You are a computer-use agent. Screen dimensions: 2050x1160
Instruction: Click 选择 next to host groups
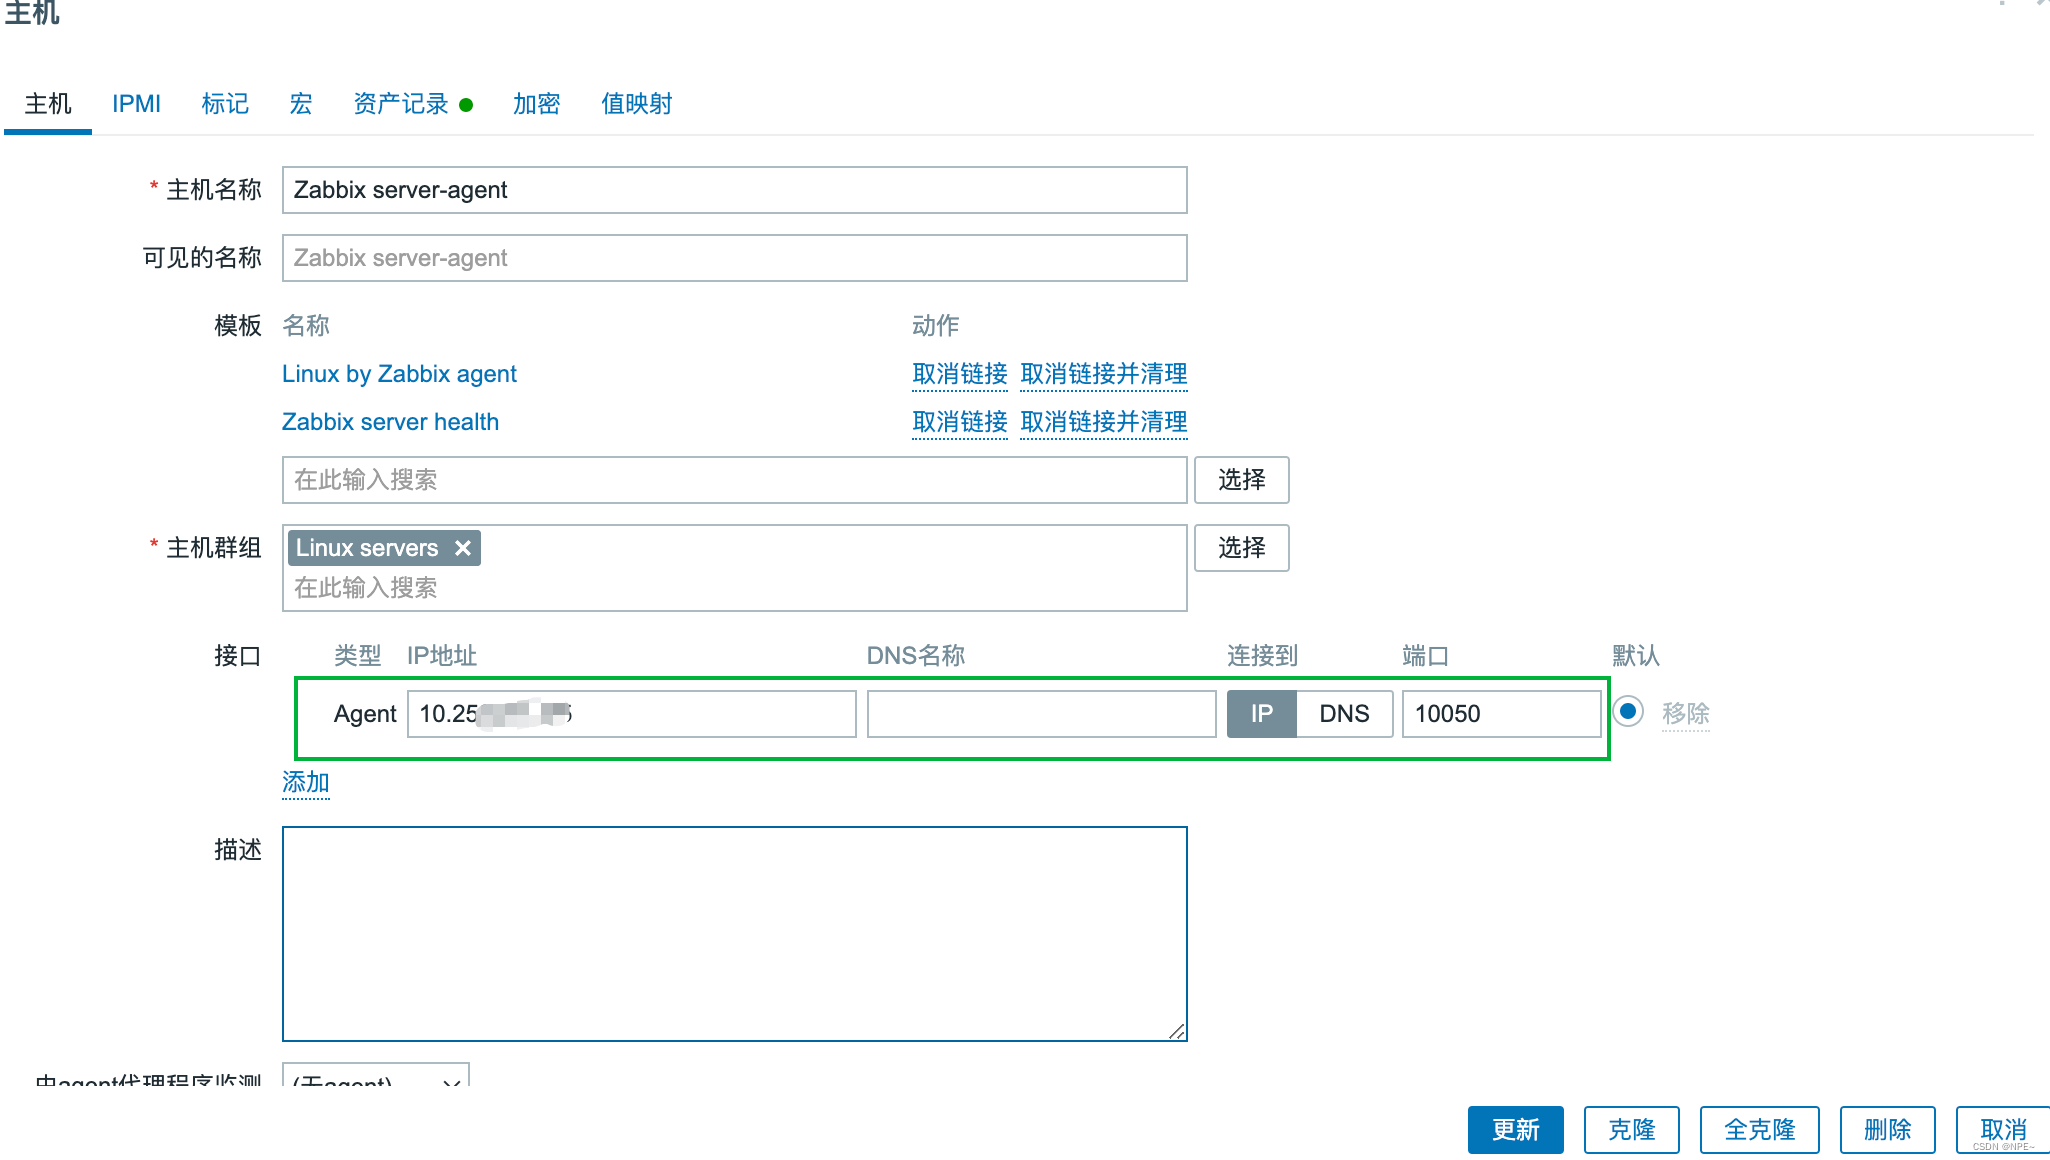pyautogui.click(x=1242, y=548)
